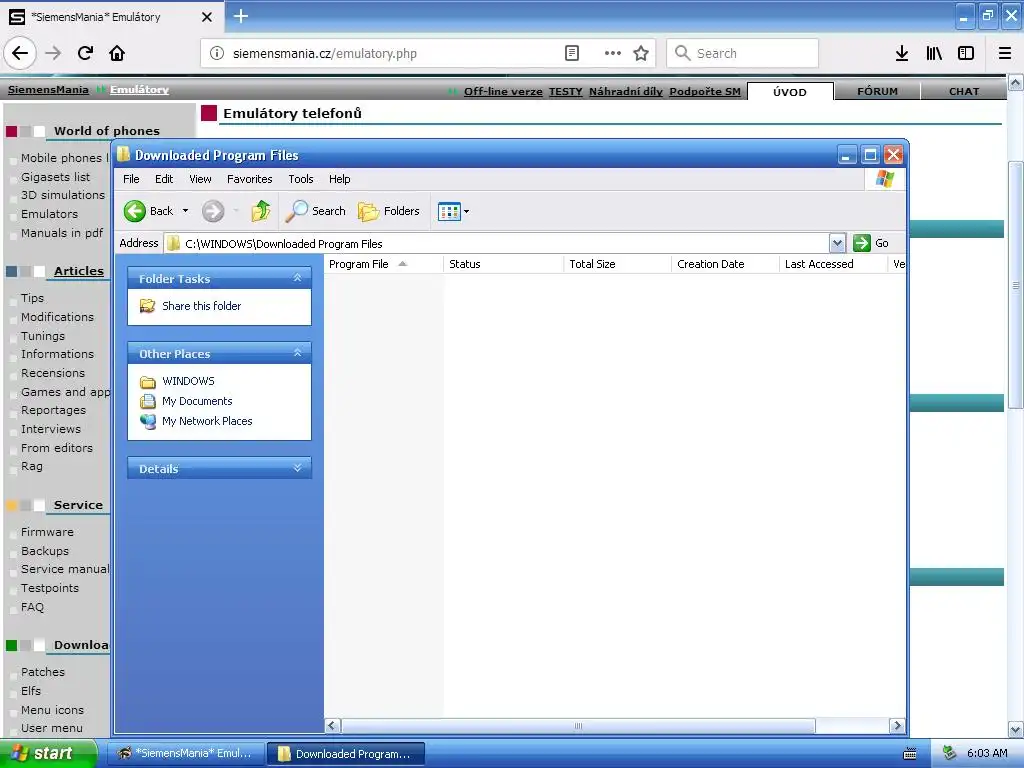Toggle the Folders pane button
1024x768 pixels.
tap(389, 211)
